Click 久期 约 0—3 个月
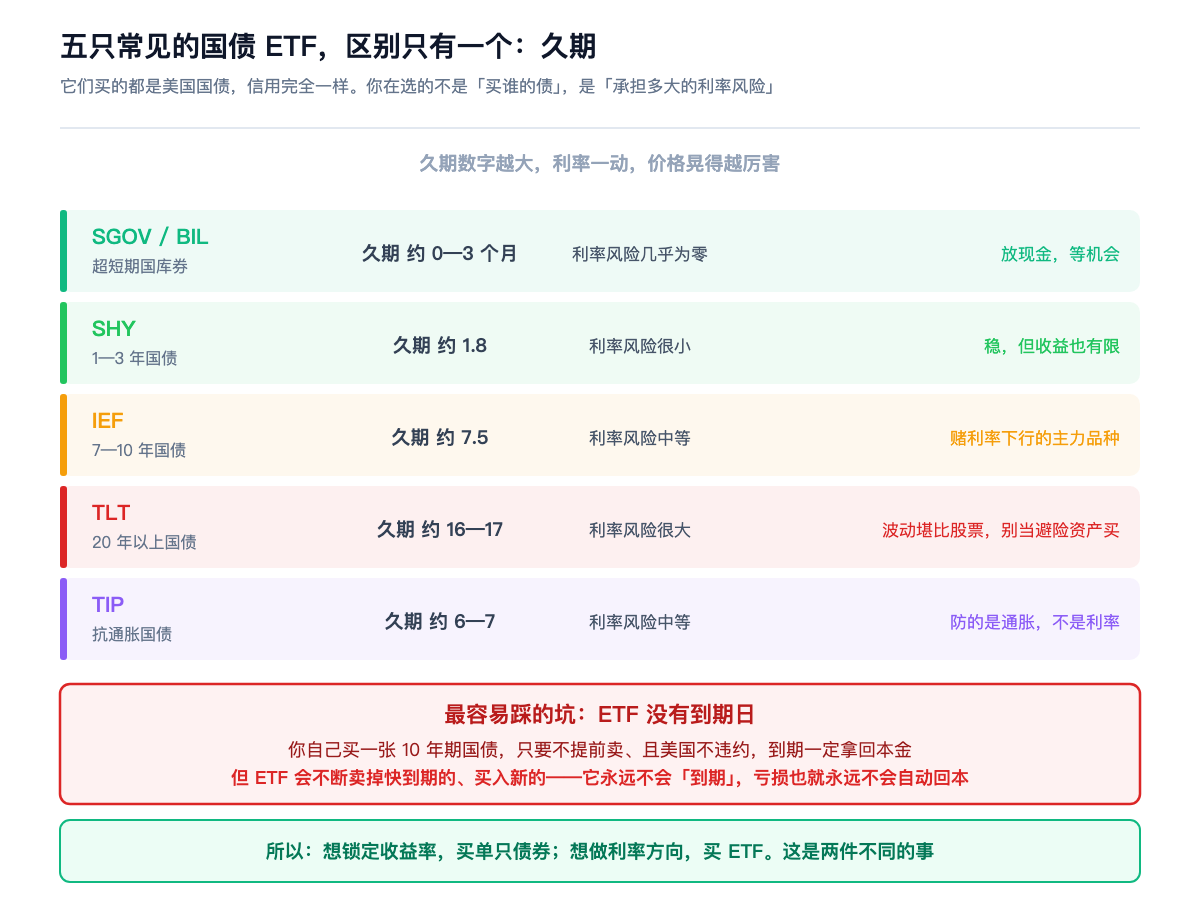 pos(440,253)
